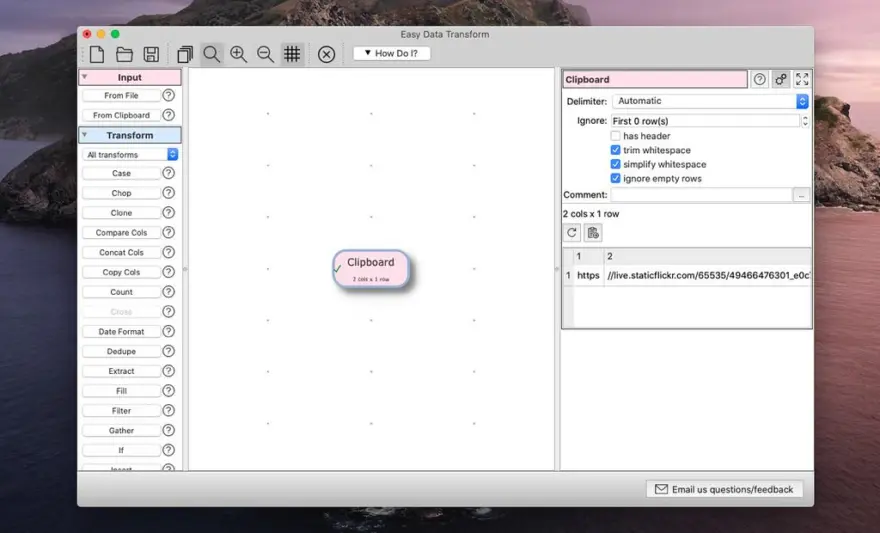Viewport: 880px width, 533px height.
Task: Open help for Chop transform
Action: pos(168,193)
